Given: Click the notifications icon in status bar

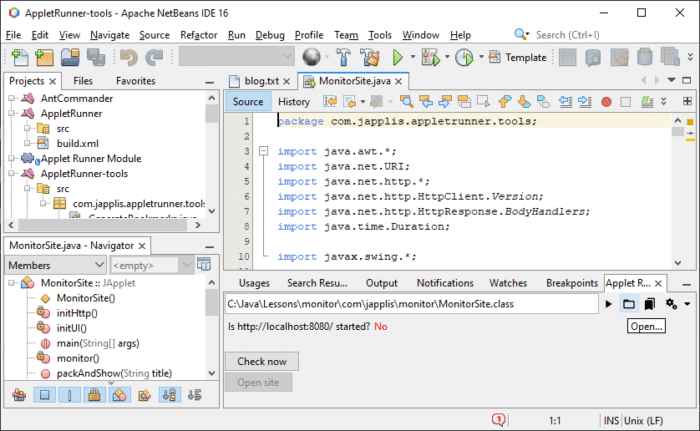Looking at the screenshot, I should (498, 419).
